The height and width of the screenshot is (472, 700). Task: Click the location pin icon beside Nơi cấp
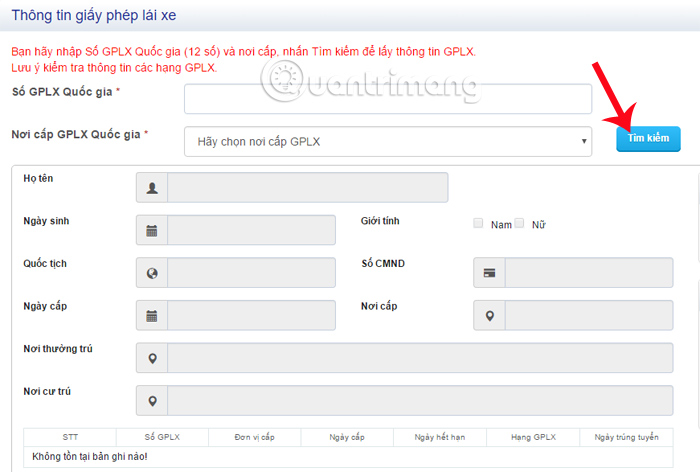(x=489, y=316)
